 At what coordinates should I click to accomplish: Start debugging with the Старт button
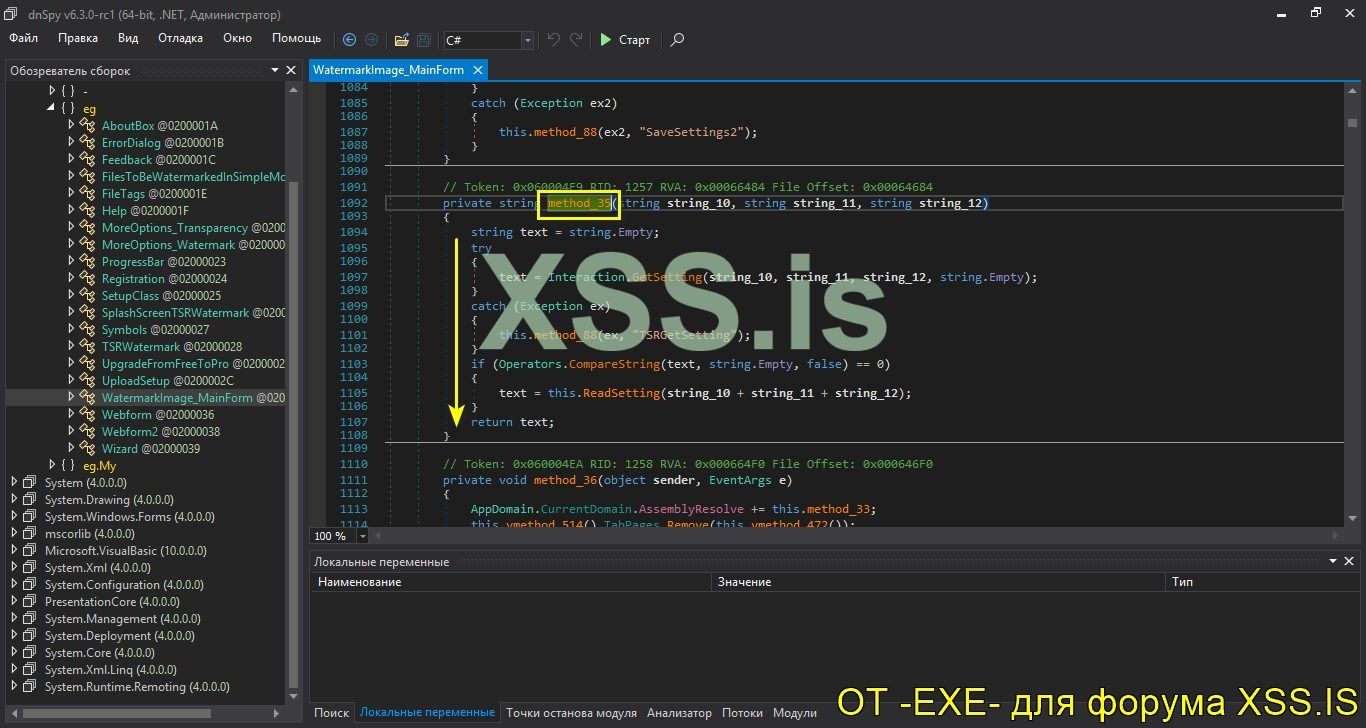pos(624,40)
